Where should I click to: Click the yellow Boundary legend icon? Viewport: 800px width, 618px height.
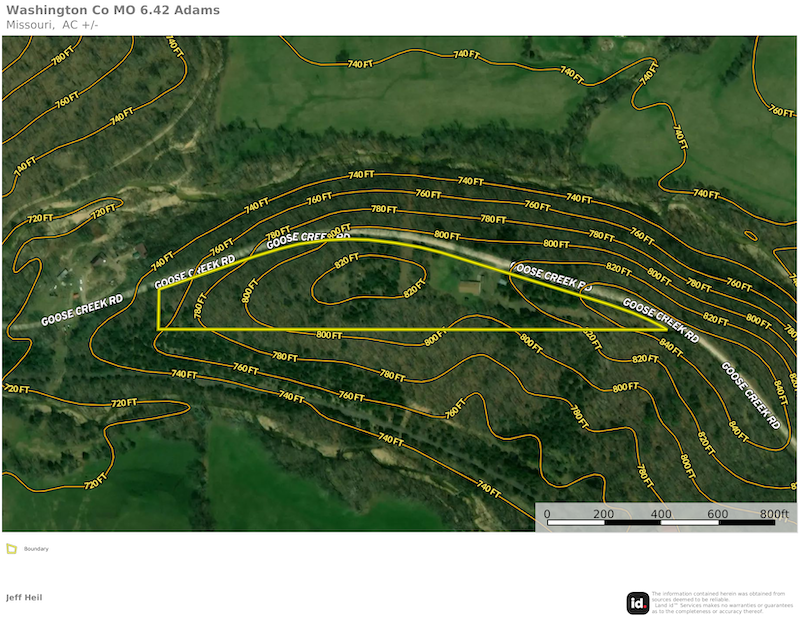click(x=11, y=548)
